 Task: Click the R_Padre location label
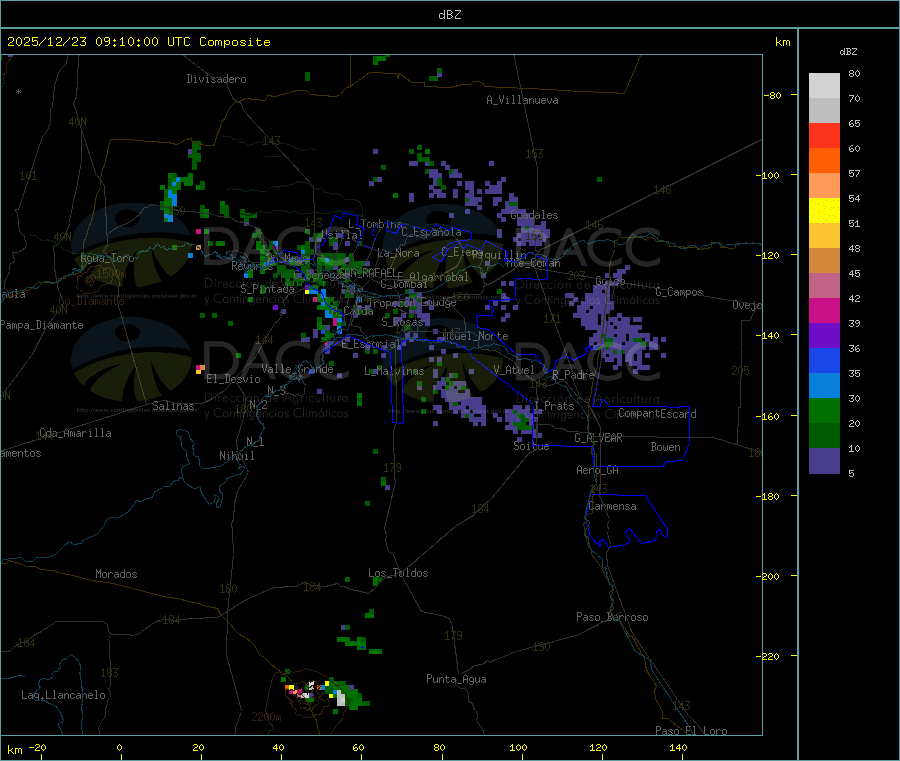573,375
